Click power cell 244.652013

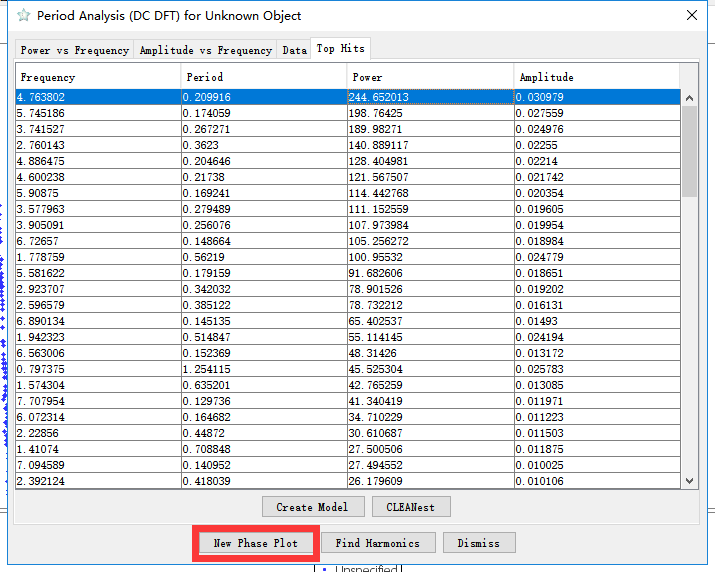[431, 97]
